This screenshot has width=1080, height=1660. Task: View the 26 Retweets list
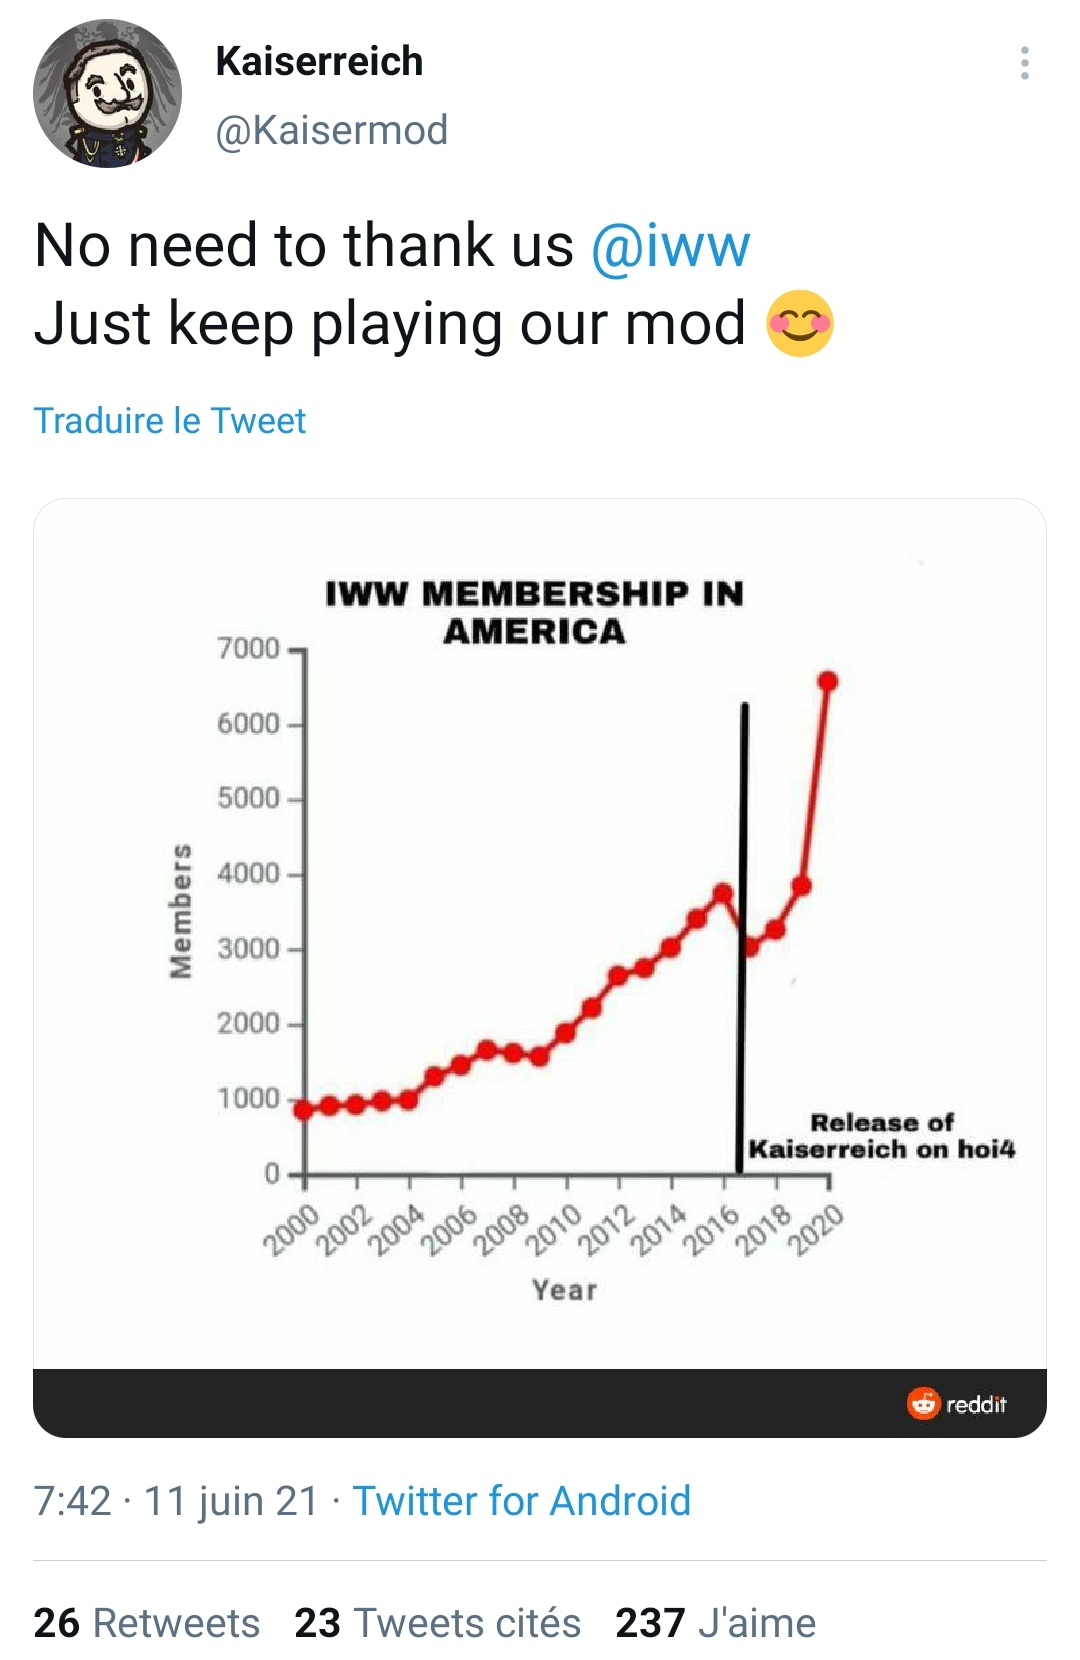point(146,1623)
